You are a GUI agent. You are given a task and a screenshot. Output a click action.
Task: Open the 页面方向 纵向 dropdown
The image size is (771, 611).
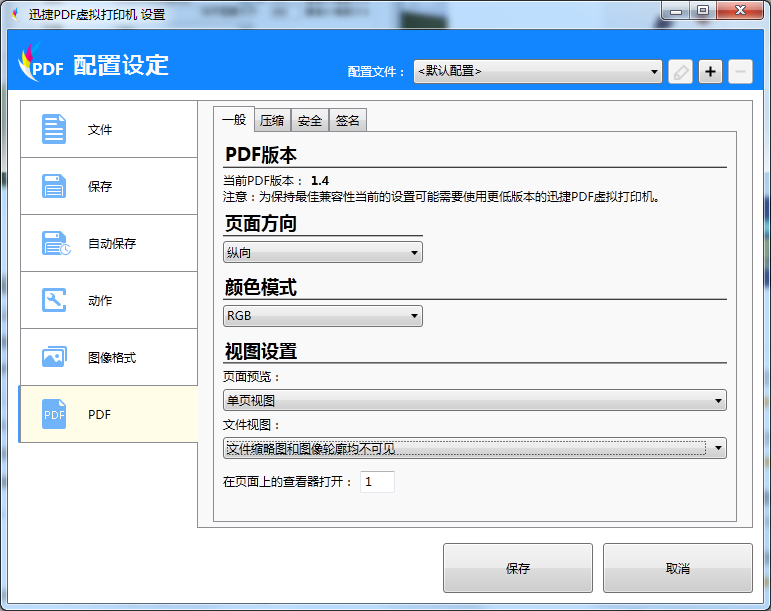[323, 252]
